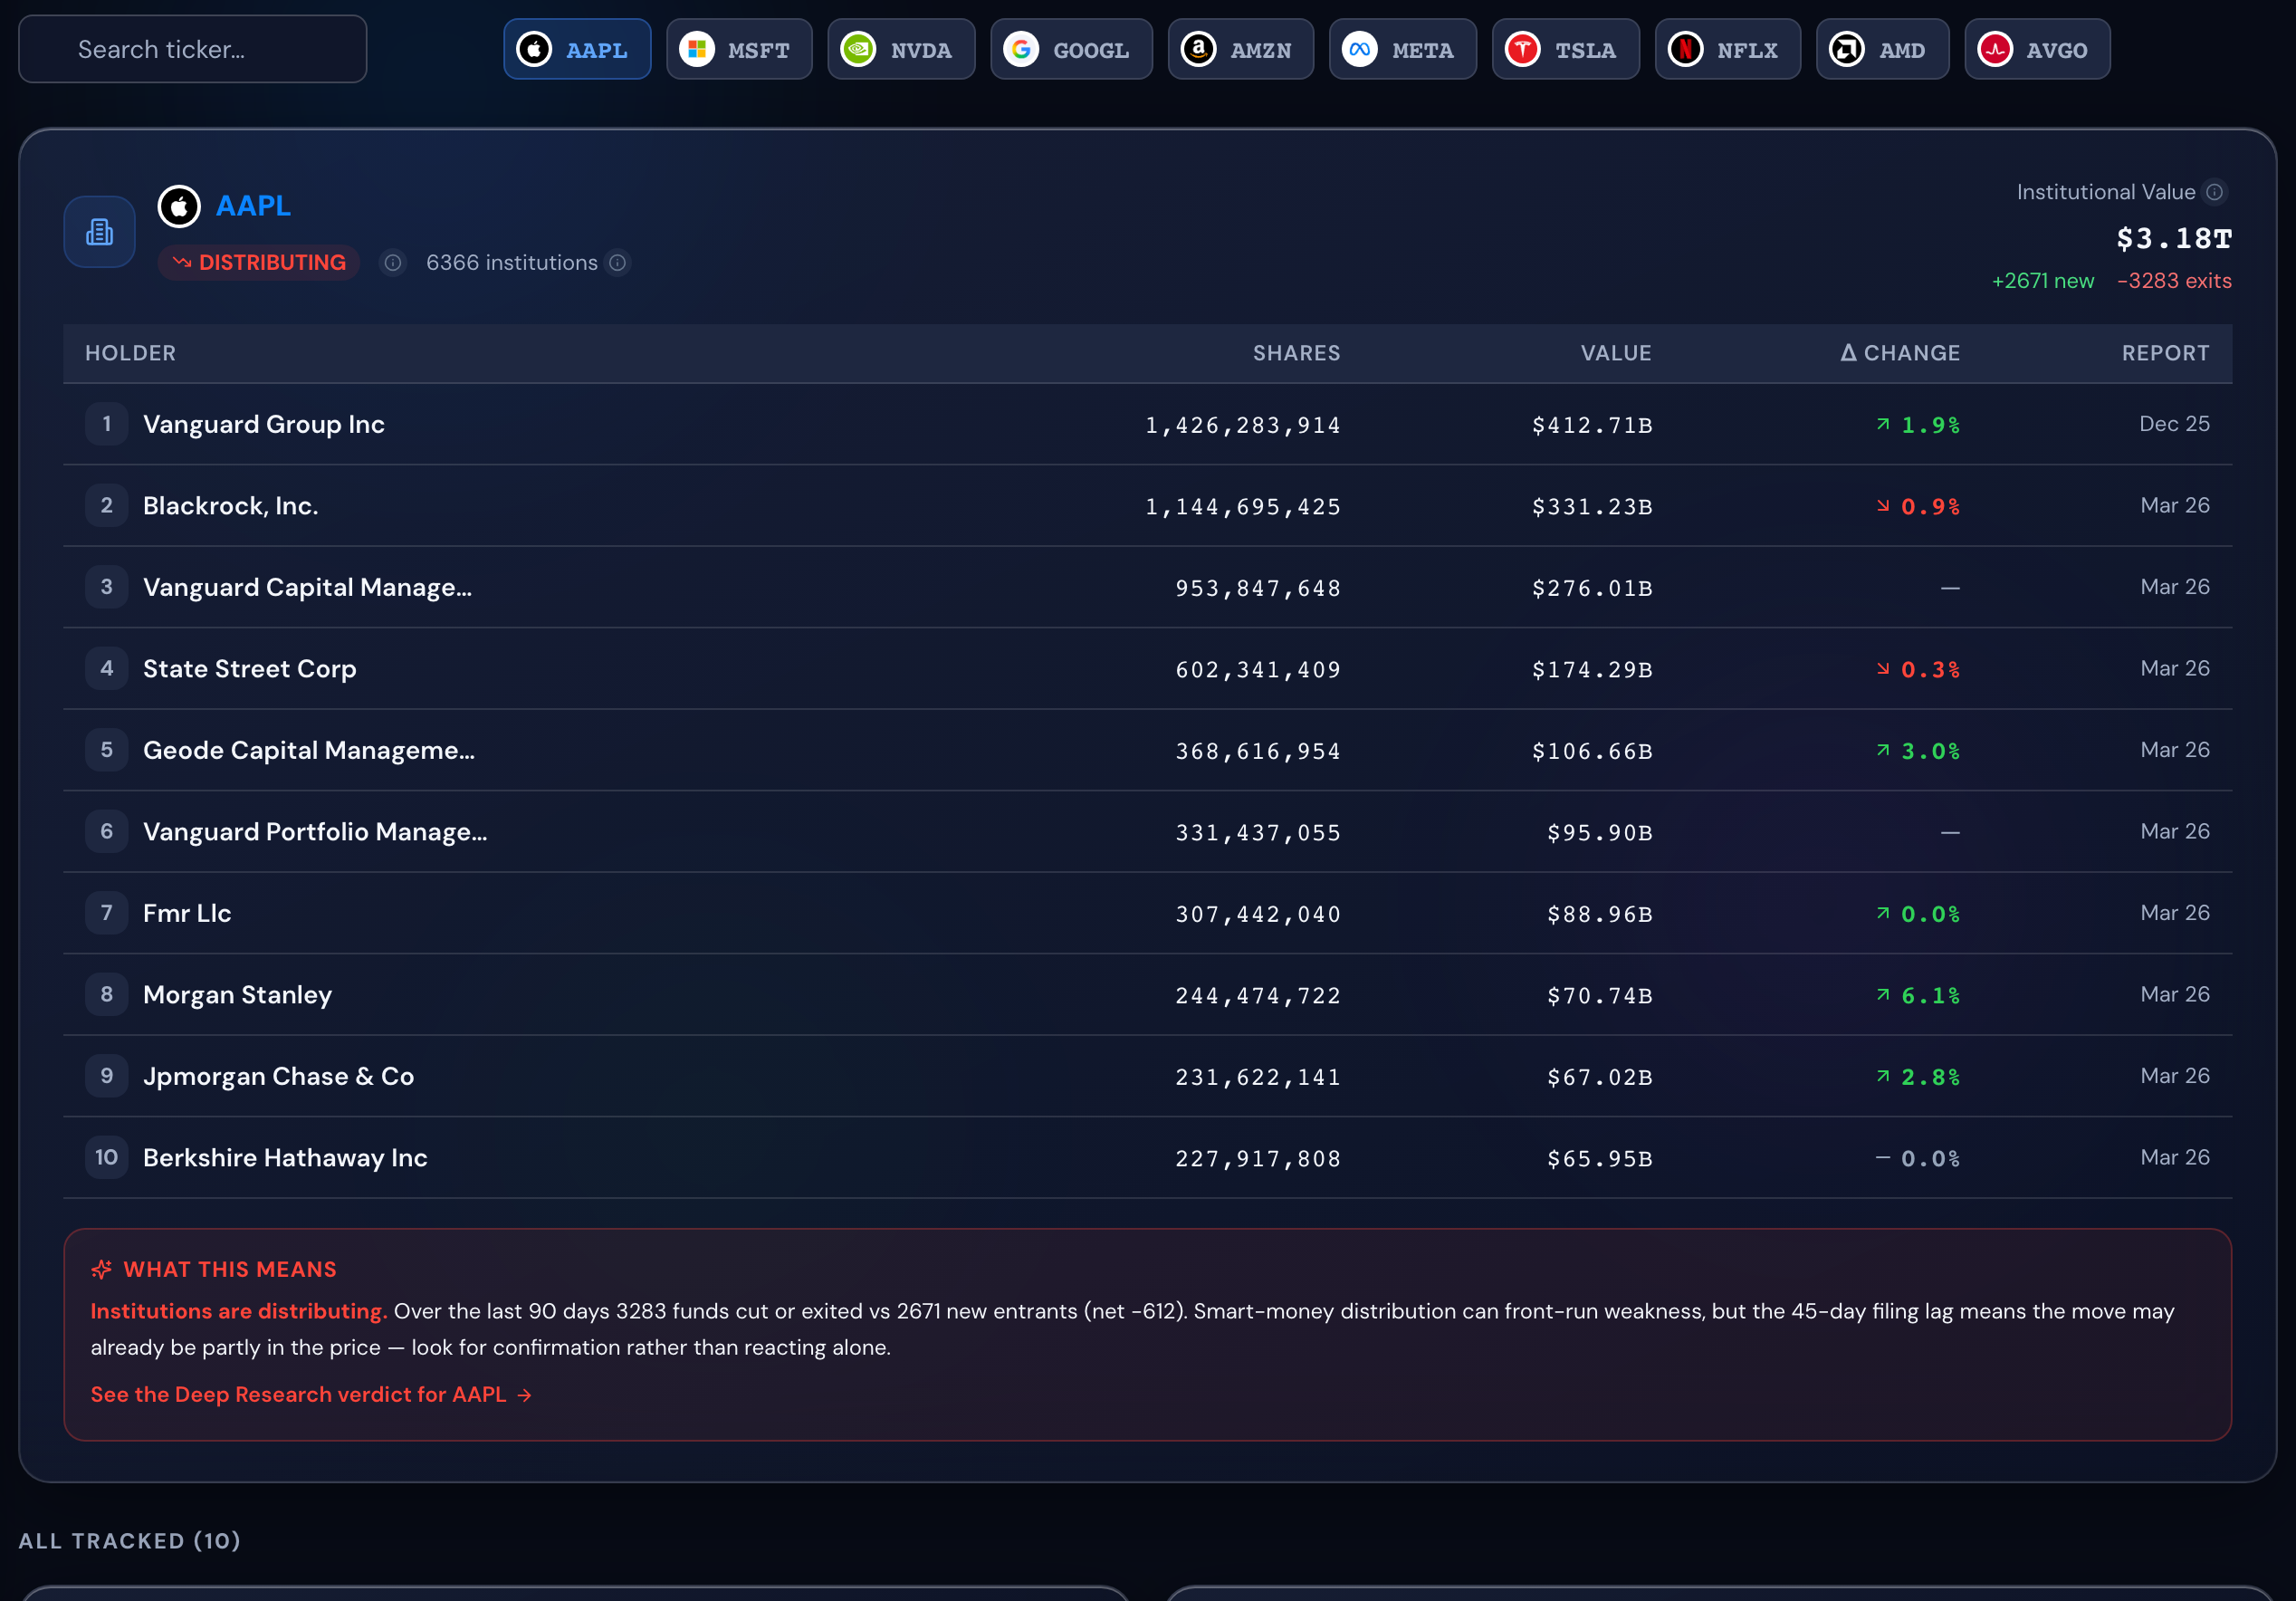Screen dimensions: 2296x1601
Task: Click the Nvidia logo in NVDA tab
Action: click(858, 49)
